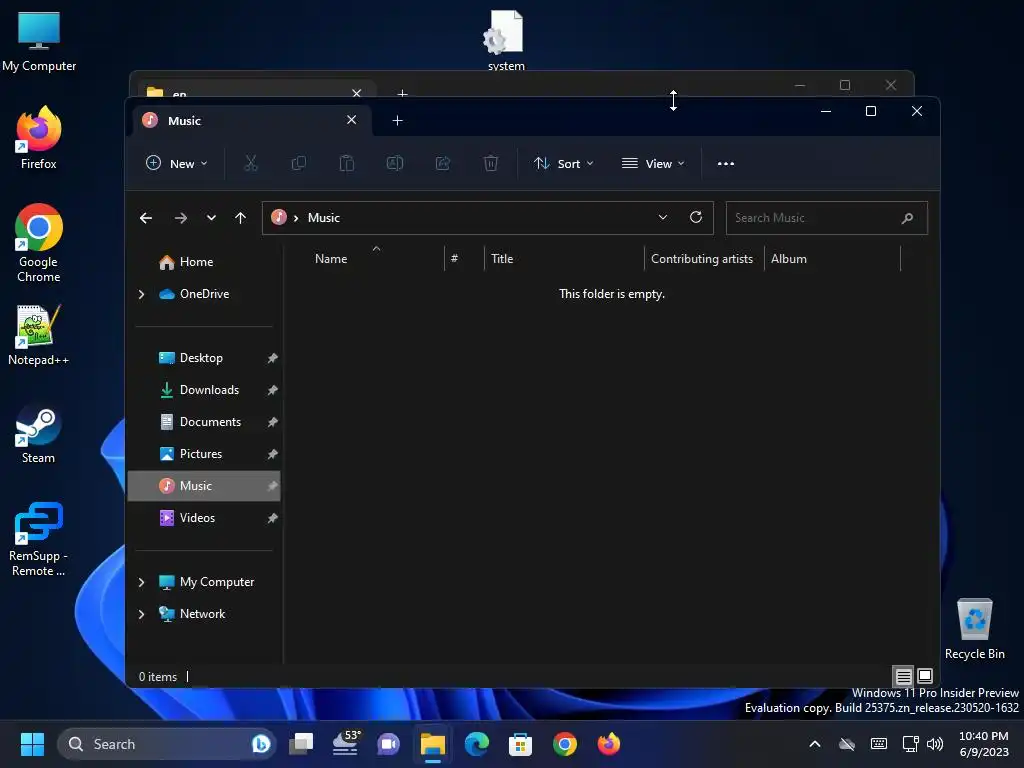Screen dimensions: 1024x768
Task: Open Notepad++ desktop shortcut
Action: (x=39, y=335)
